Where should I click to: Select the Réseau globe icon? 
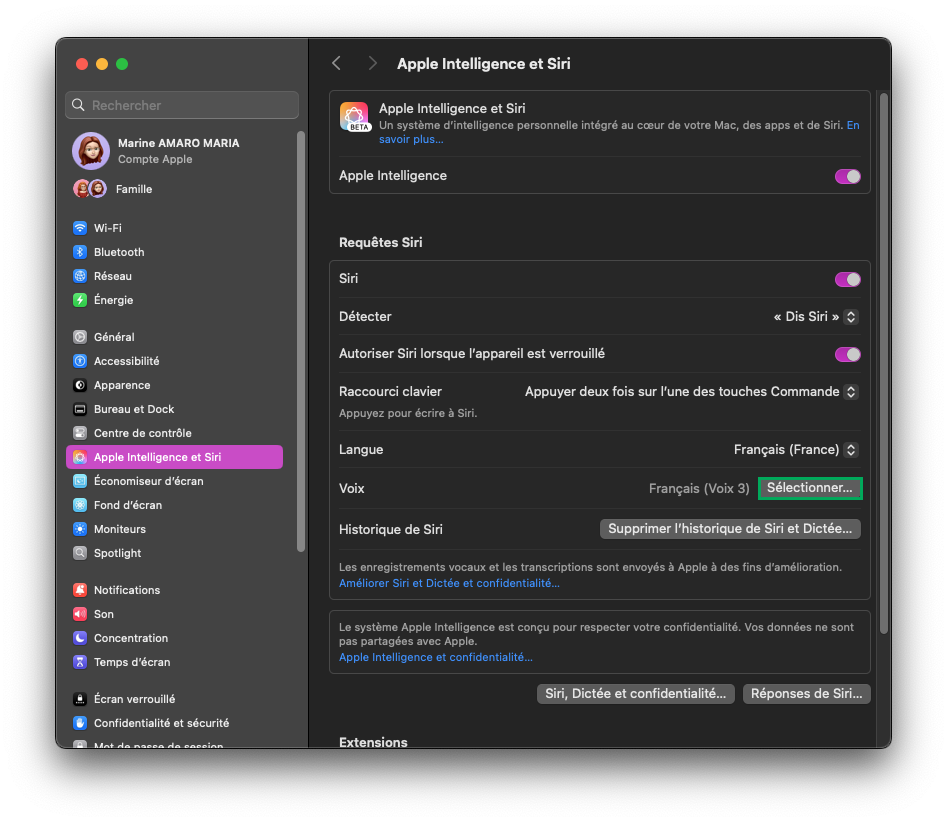coord(80,276)
